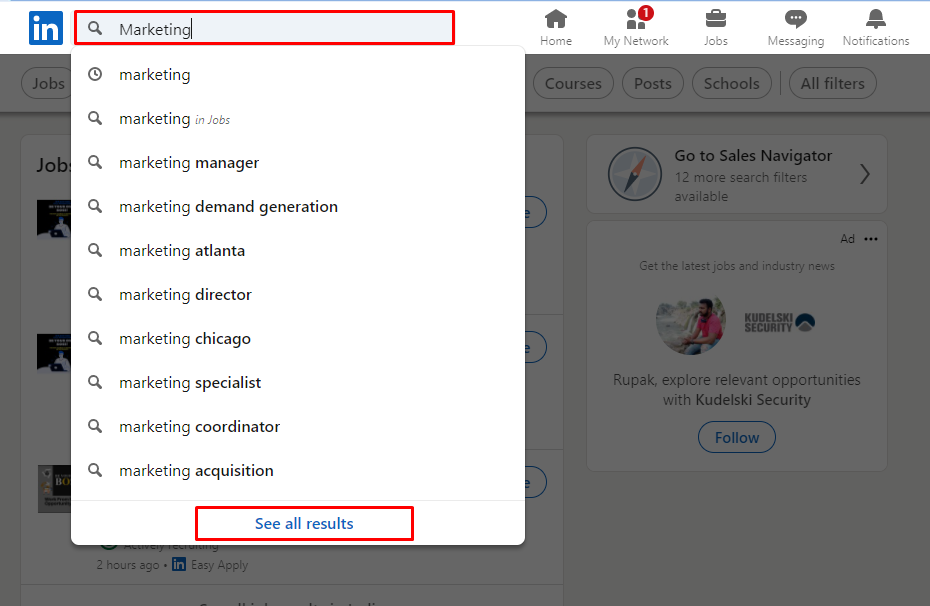Open the All filters button
Viewport: 930px width, 606px height.
(x=833, y=84)
